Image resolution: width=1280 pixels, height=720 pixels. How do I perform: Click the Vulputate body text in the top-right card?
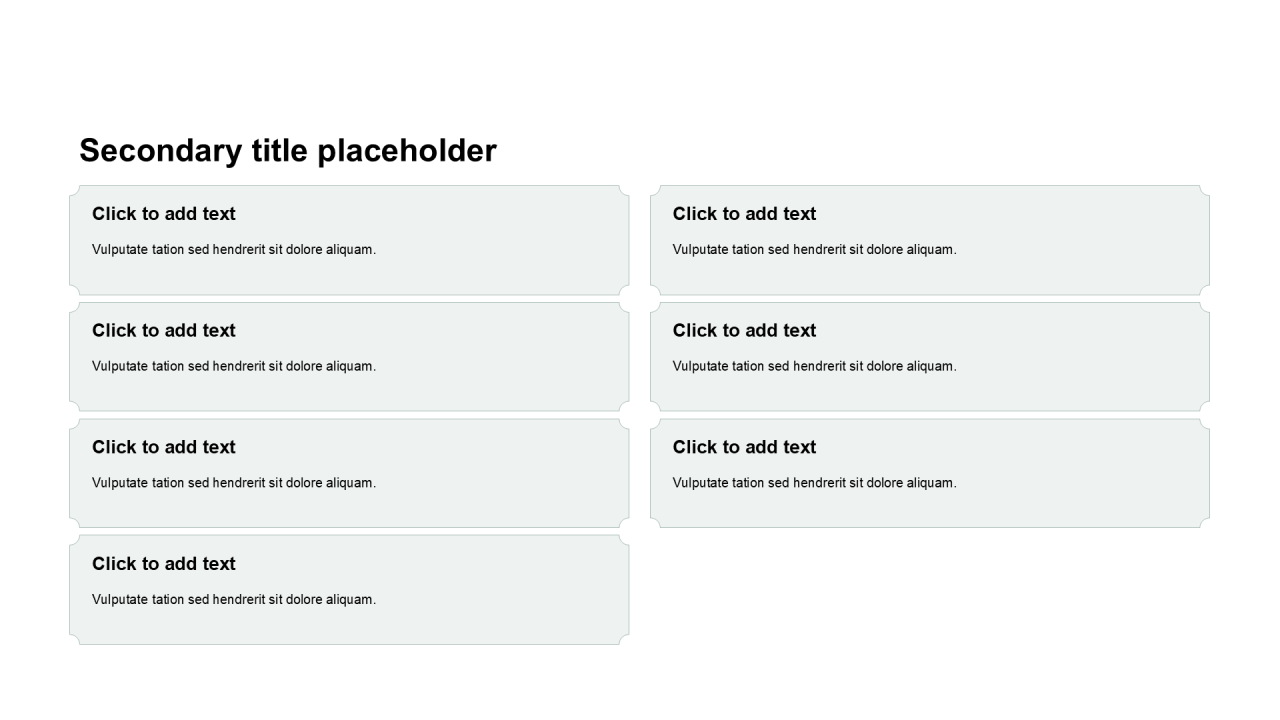point(814,250)
